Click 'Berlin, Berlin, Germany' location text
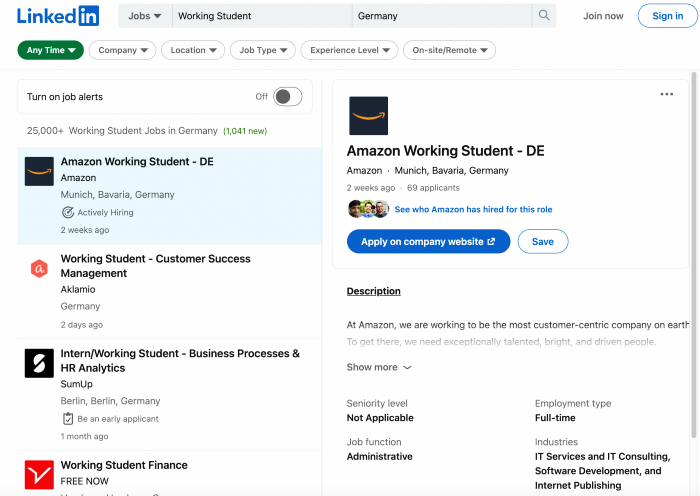Viewport: 700px width, 496px height. (110, 401)
